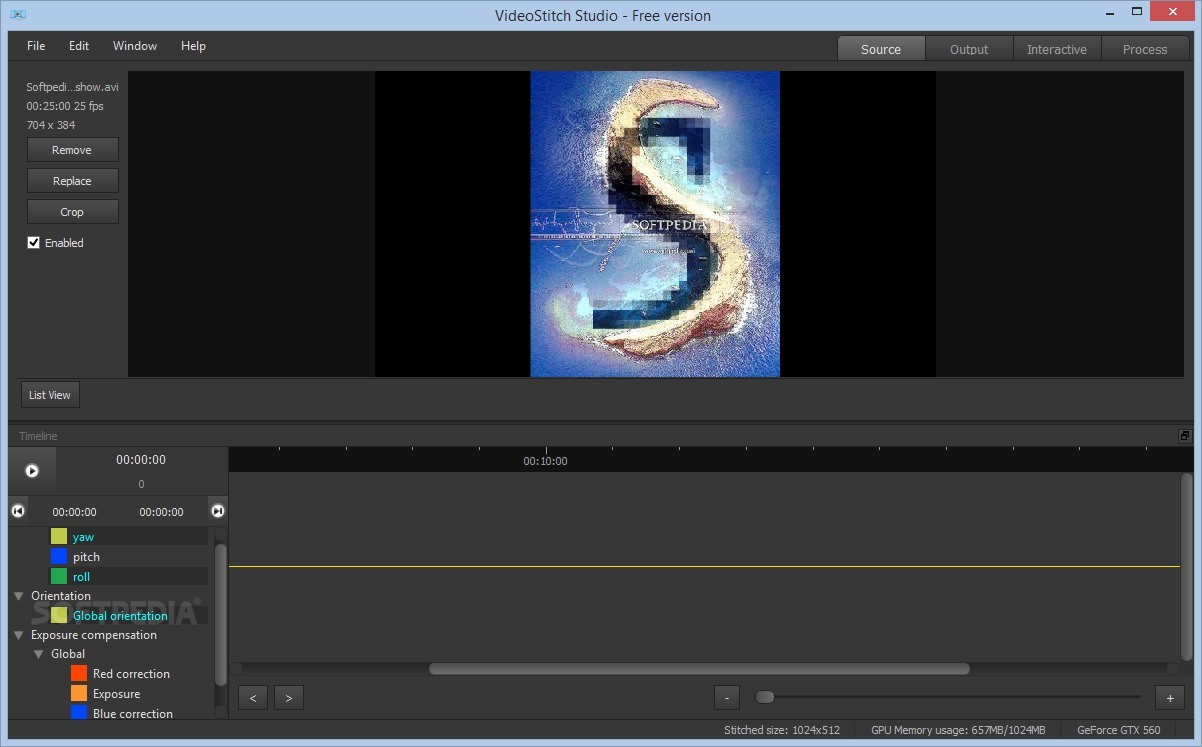Collapse the Exposure compensation group
Screen dimensions: 1202x747
coord(18,635)
